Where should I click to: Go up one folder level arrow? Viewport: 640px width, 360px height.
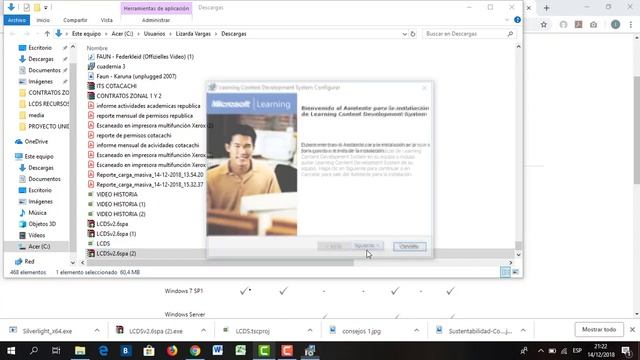[x=47, y=34]
